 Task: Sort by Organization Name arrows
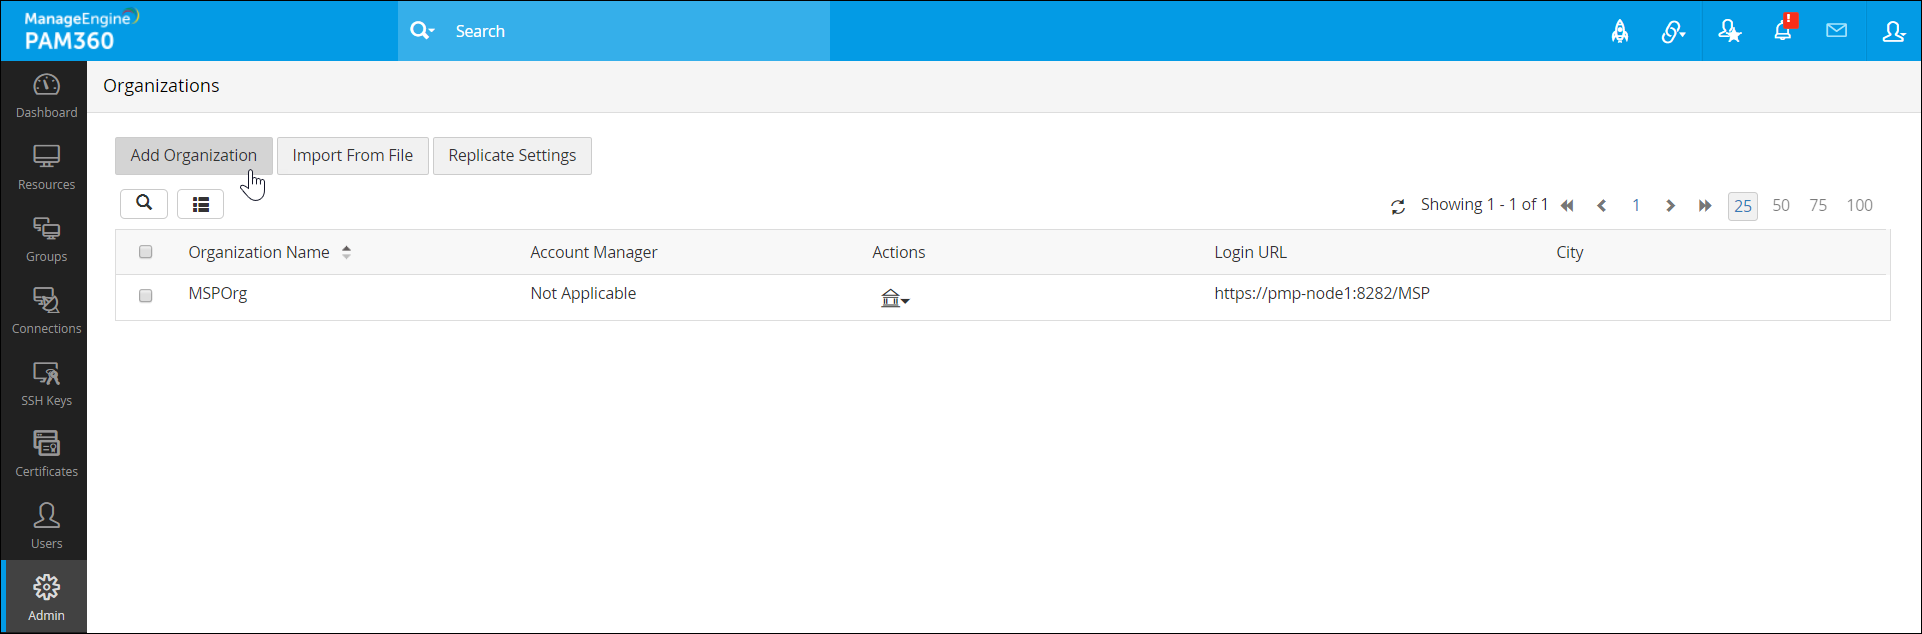pos(346,252)
